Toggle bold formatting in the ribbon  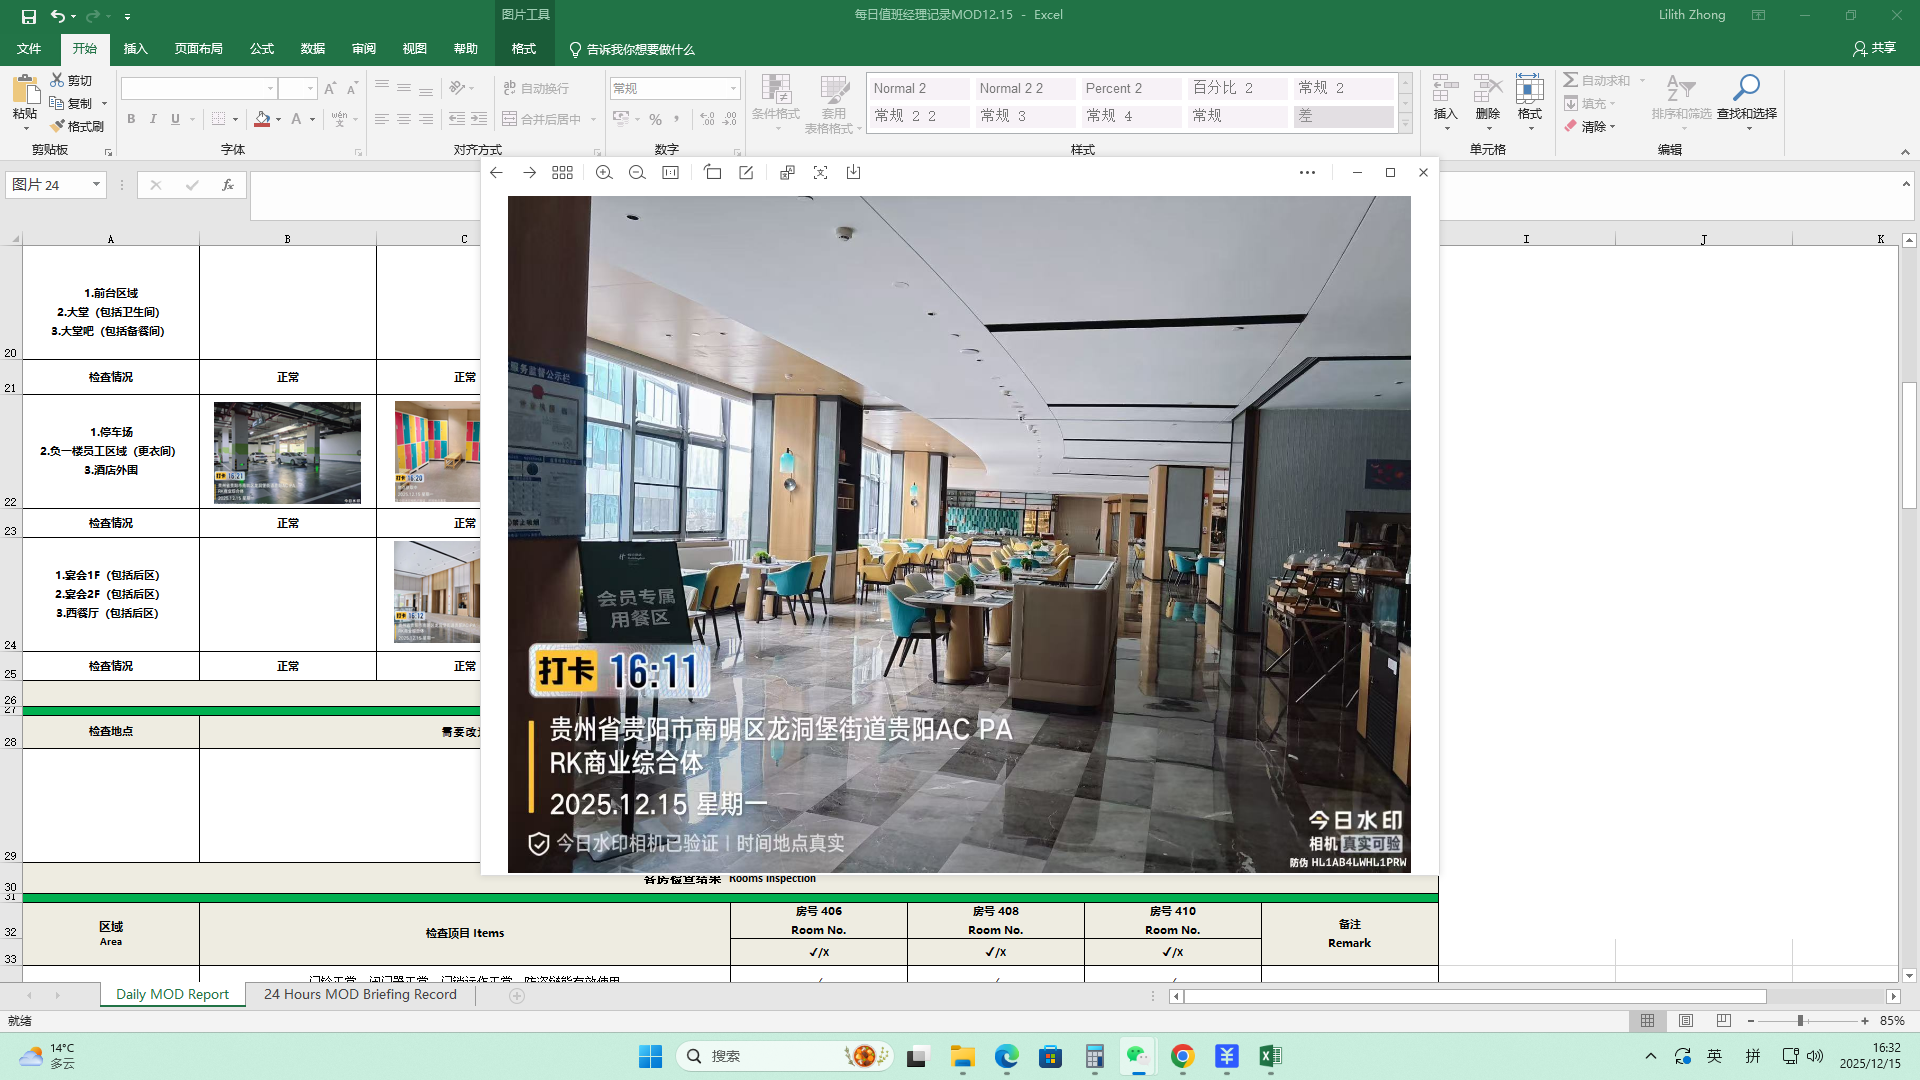[x=131, y=119]
